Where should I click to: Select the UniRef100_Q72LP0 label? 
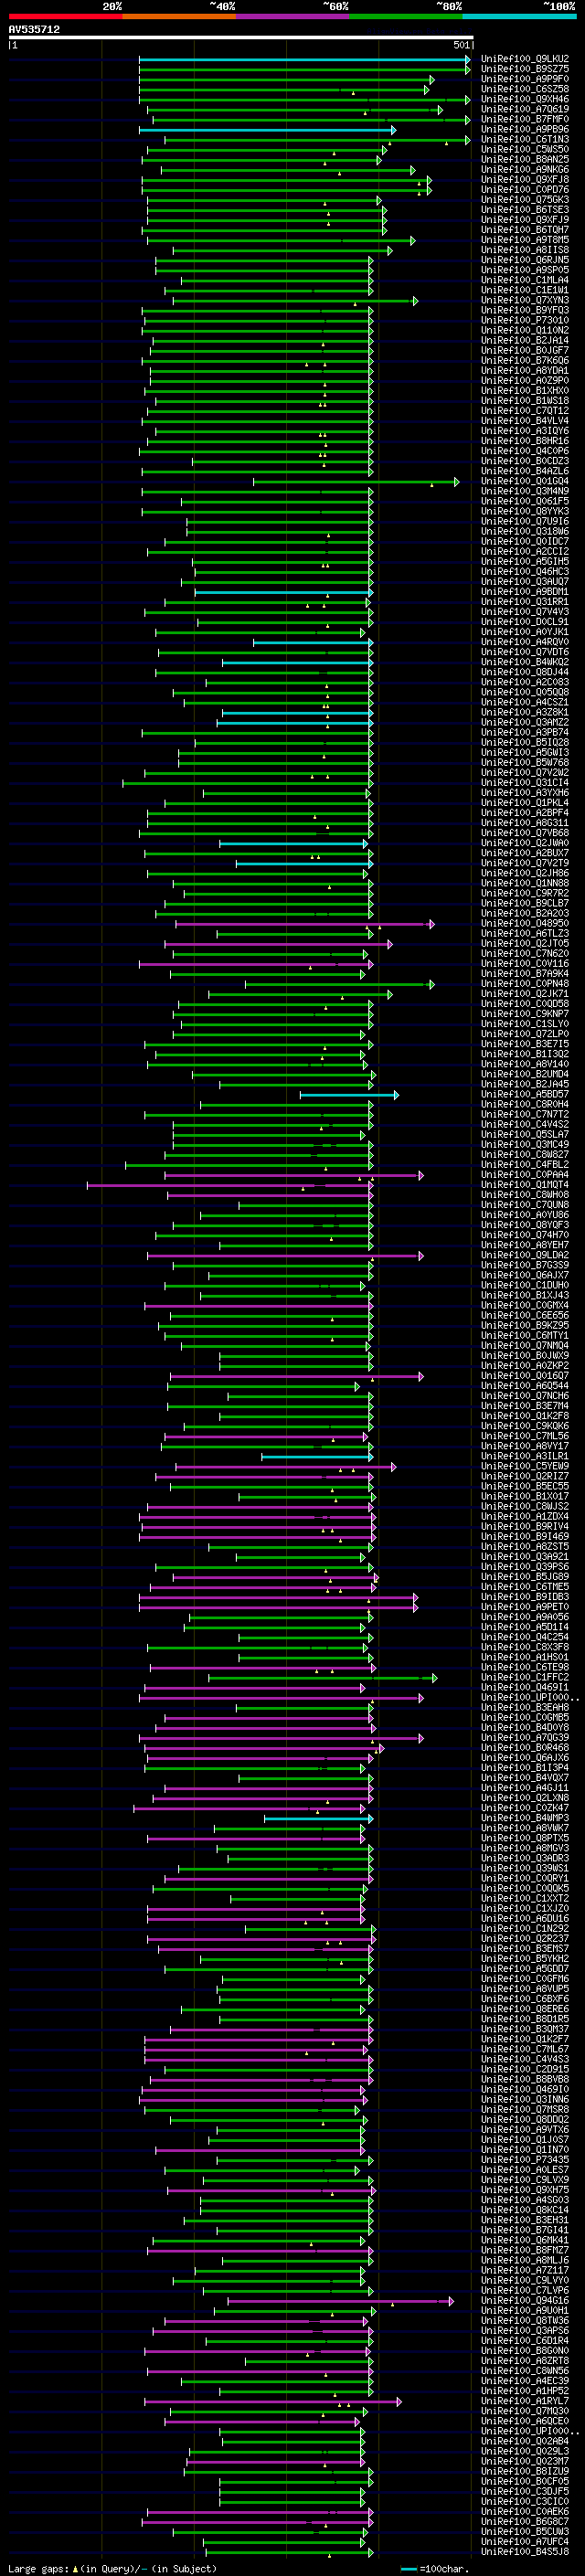(x=525, y=1034)
